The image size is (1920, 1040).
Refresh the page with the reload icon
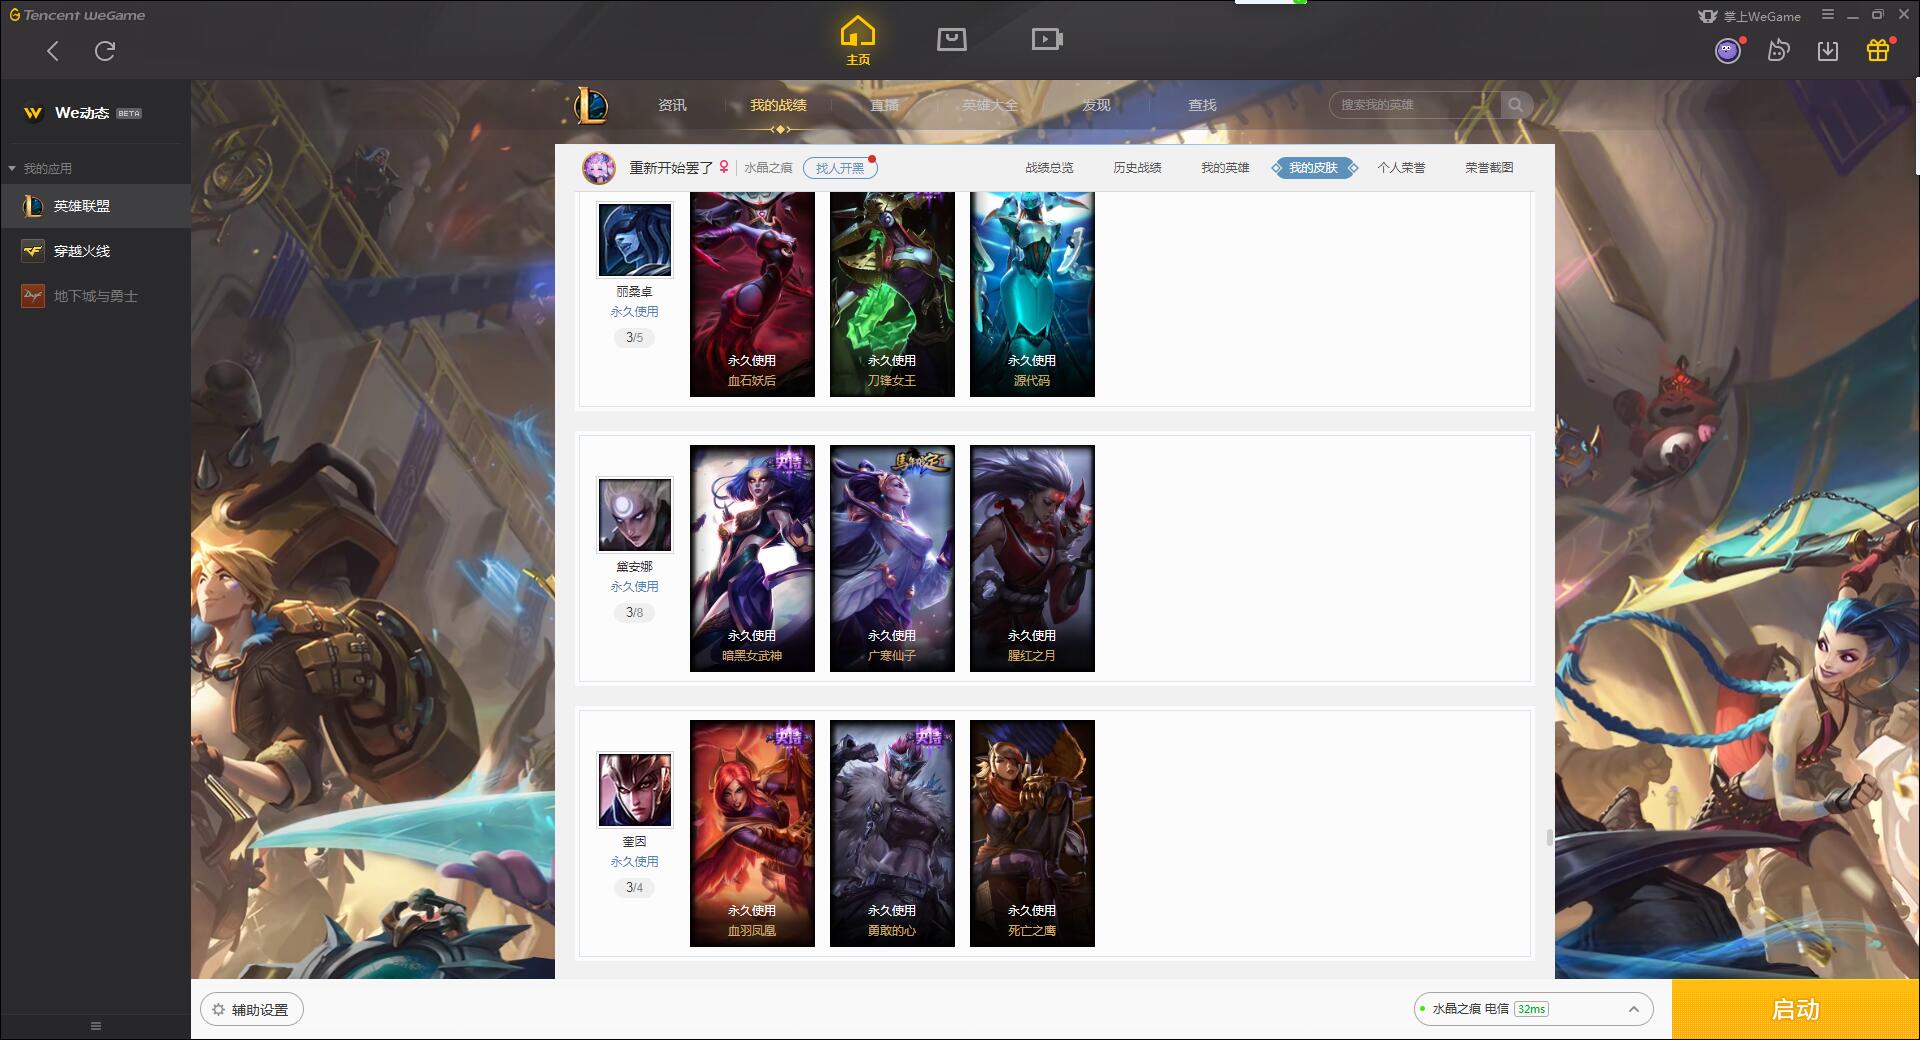[x=105, y=51]
